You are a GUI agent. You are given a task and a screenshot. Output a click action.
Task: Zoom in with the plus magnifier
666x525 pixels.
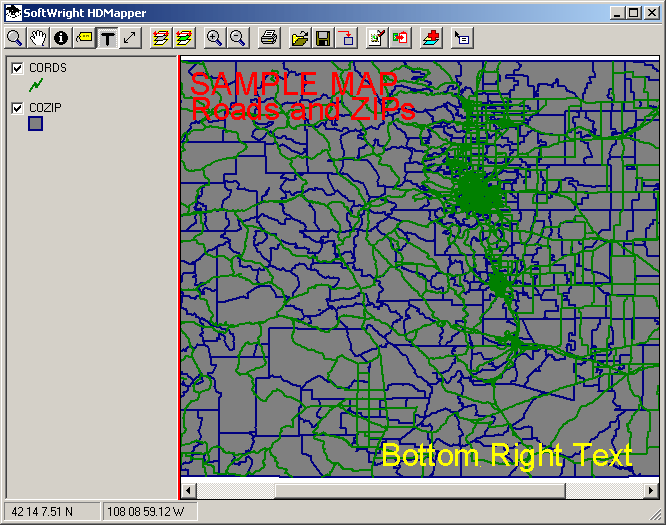point(214,38)
